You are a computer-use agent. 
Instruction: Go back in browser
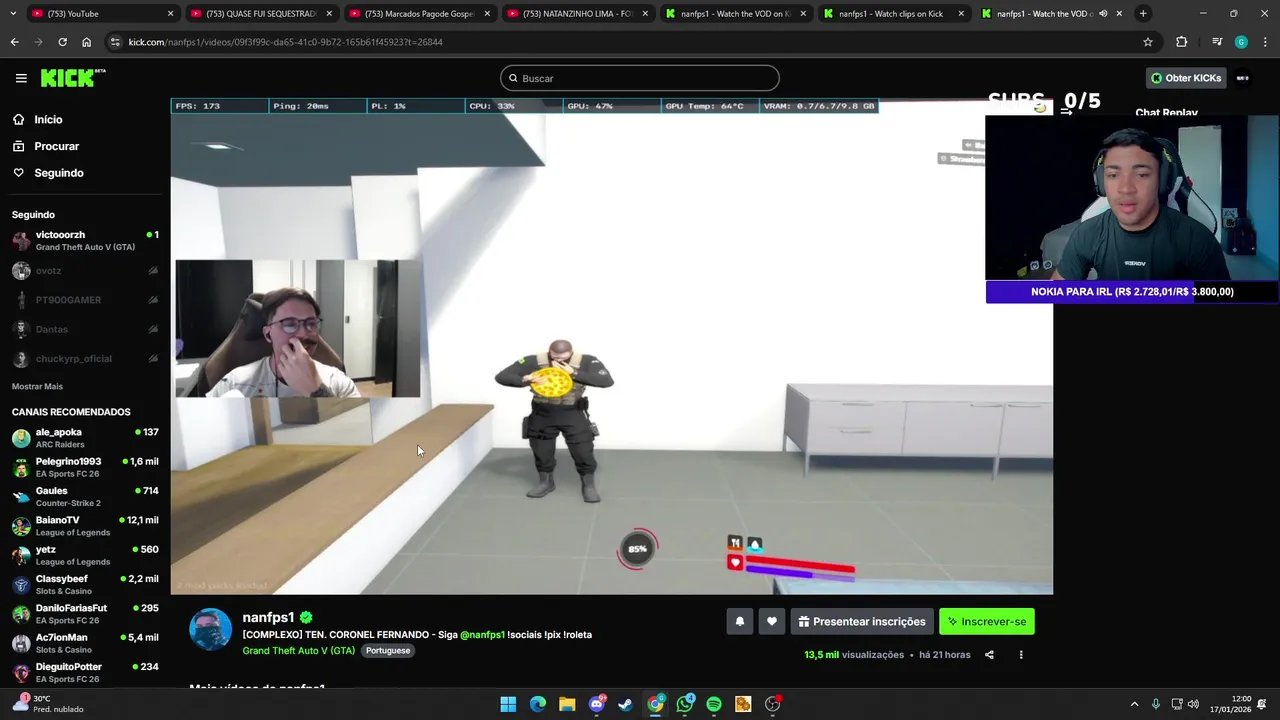point(14,42)
